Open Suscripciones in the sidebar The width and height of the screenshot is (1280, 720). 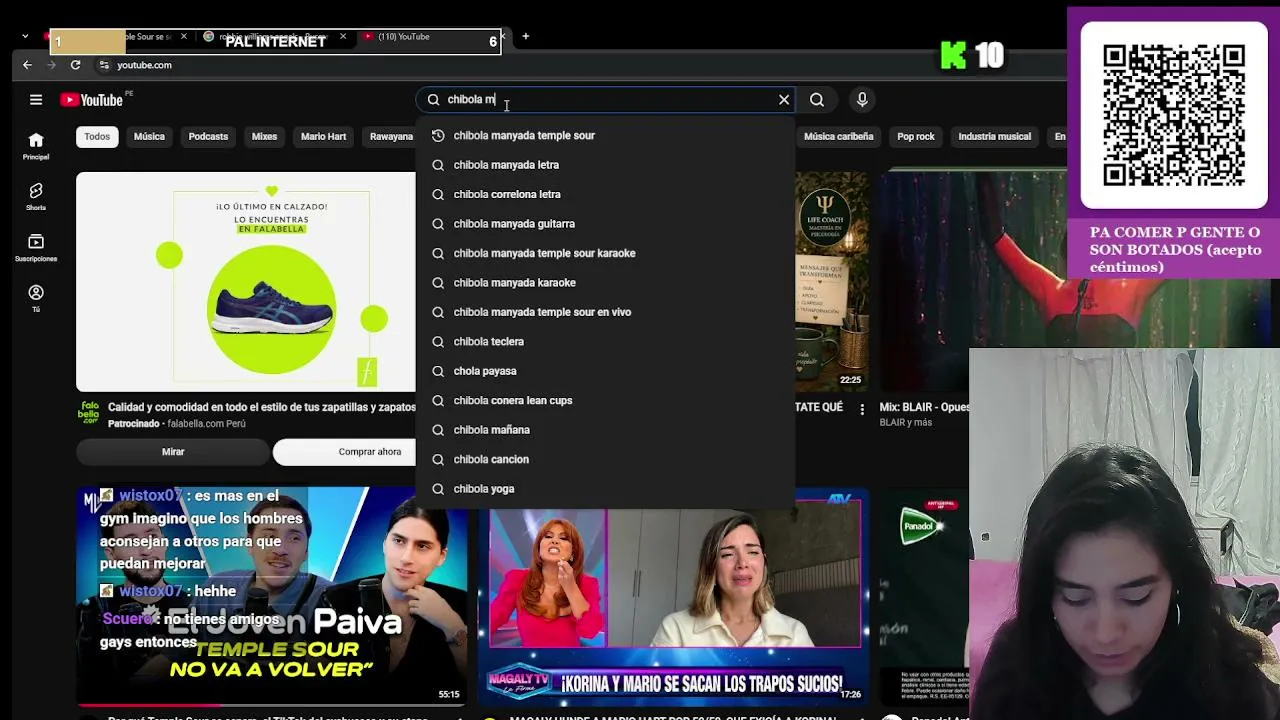(36, 248)
